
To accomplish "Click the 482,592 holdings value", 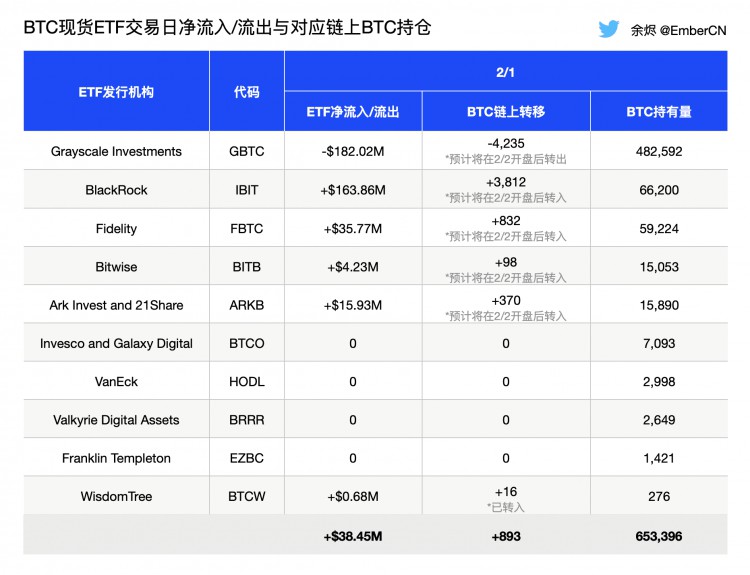I will (x=659, y=152).
